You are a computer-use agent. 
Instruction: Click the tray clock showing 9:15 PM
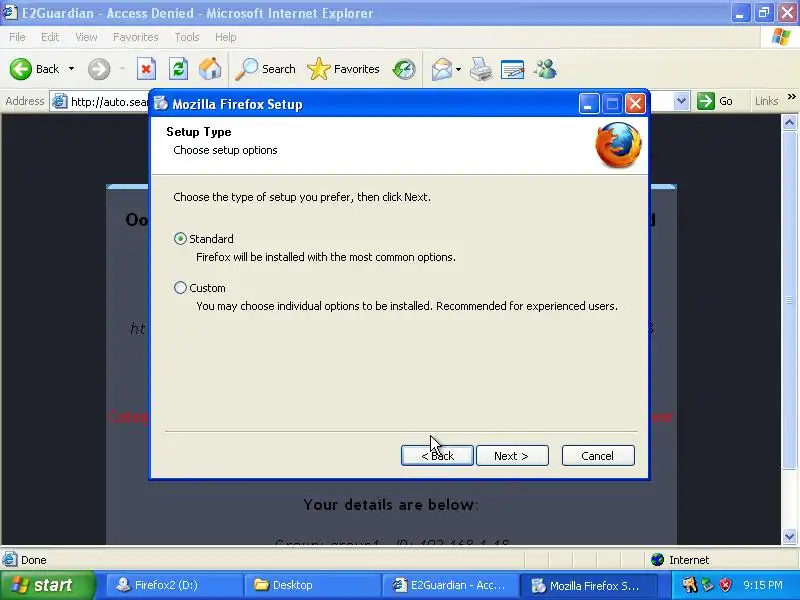tap(763, 585)
